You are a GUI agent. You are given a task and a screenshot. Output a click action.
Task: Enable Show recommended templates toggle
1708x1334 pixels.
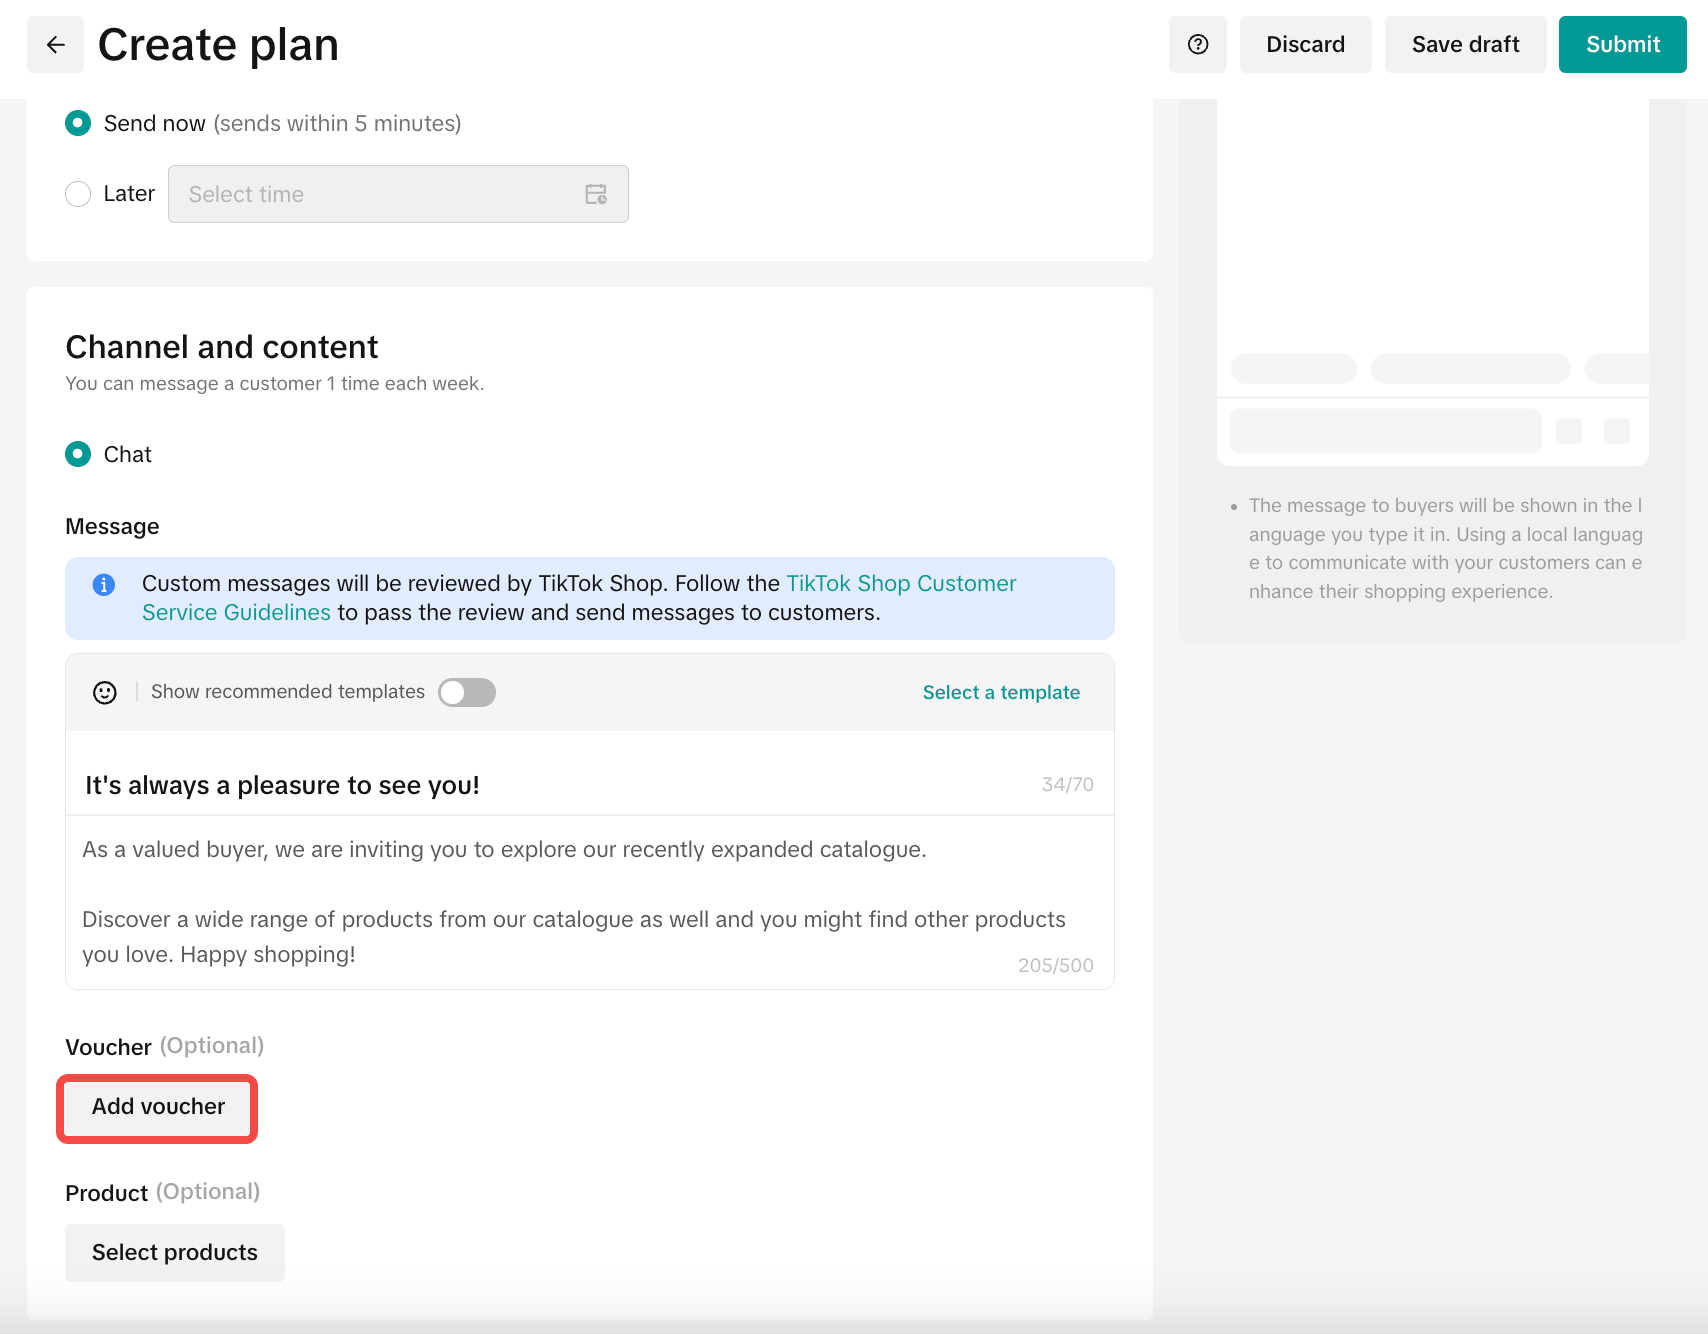pos(467,692)
